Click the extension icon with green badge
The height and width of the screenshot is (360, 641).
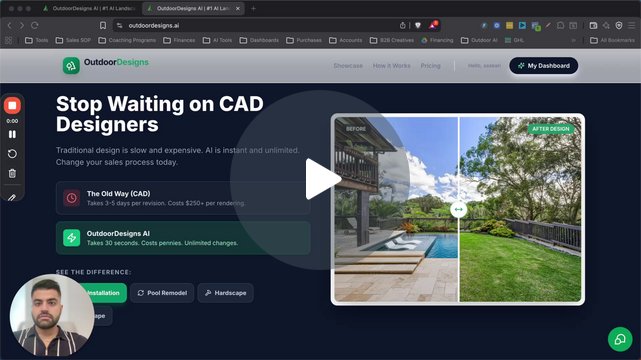536,26
